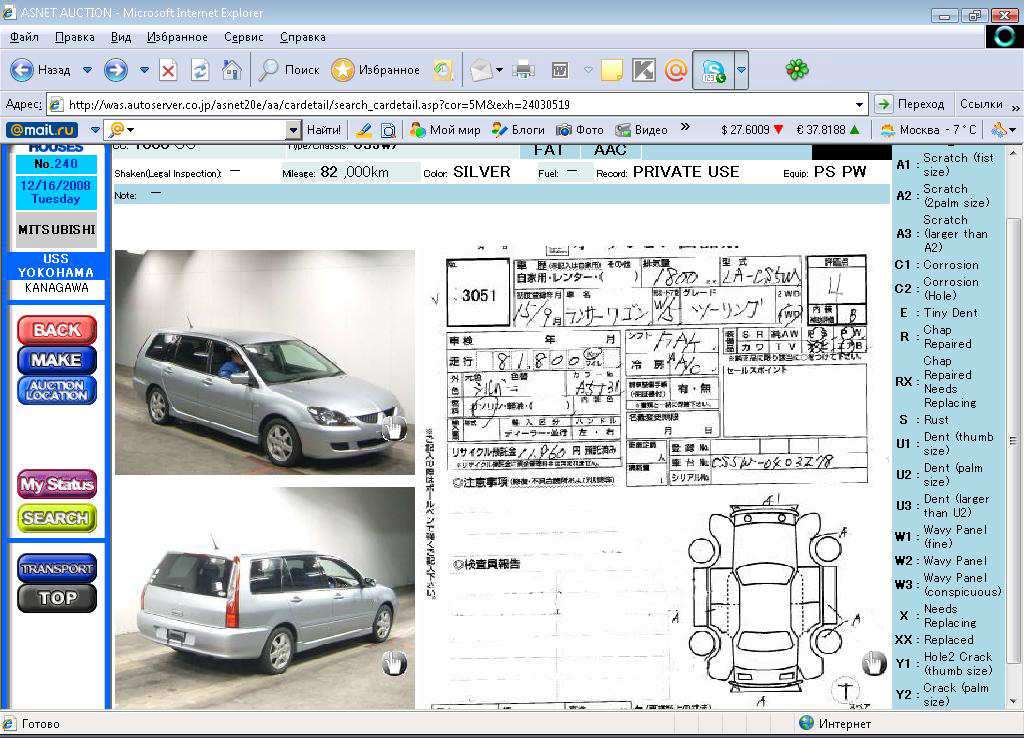This screenshot has width=1024, height=738.
Task: Click the MITSUBISHI maker label
Action: pyautogui.click(x=57, y=230)
